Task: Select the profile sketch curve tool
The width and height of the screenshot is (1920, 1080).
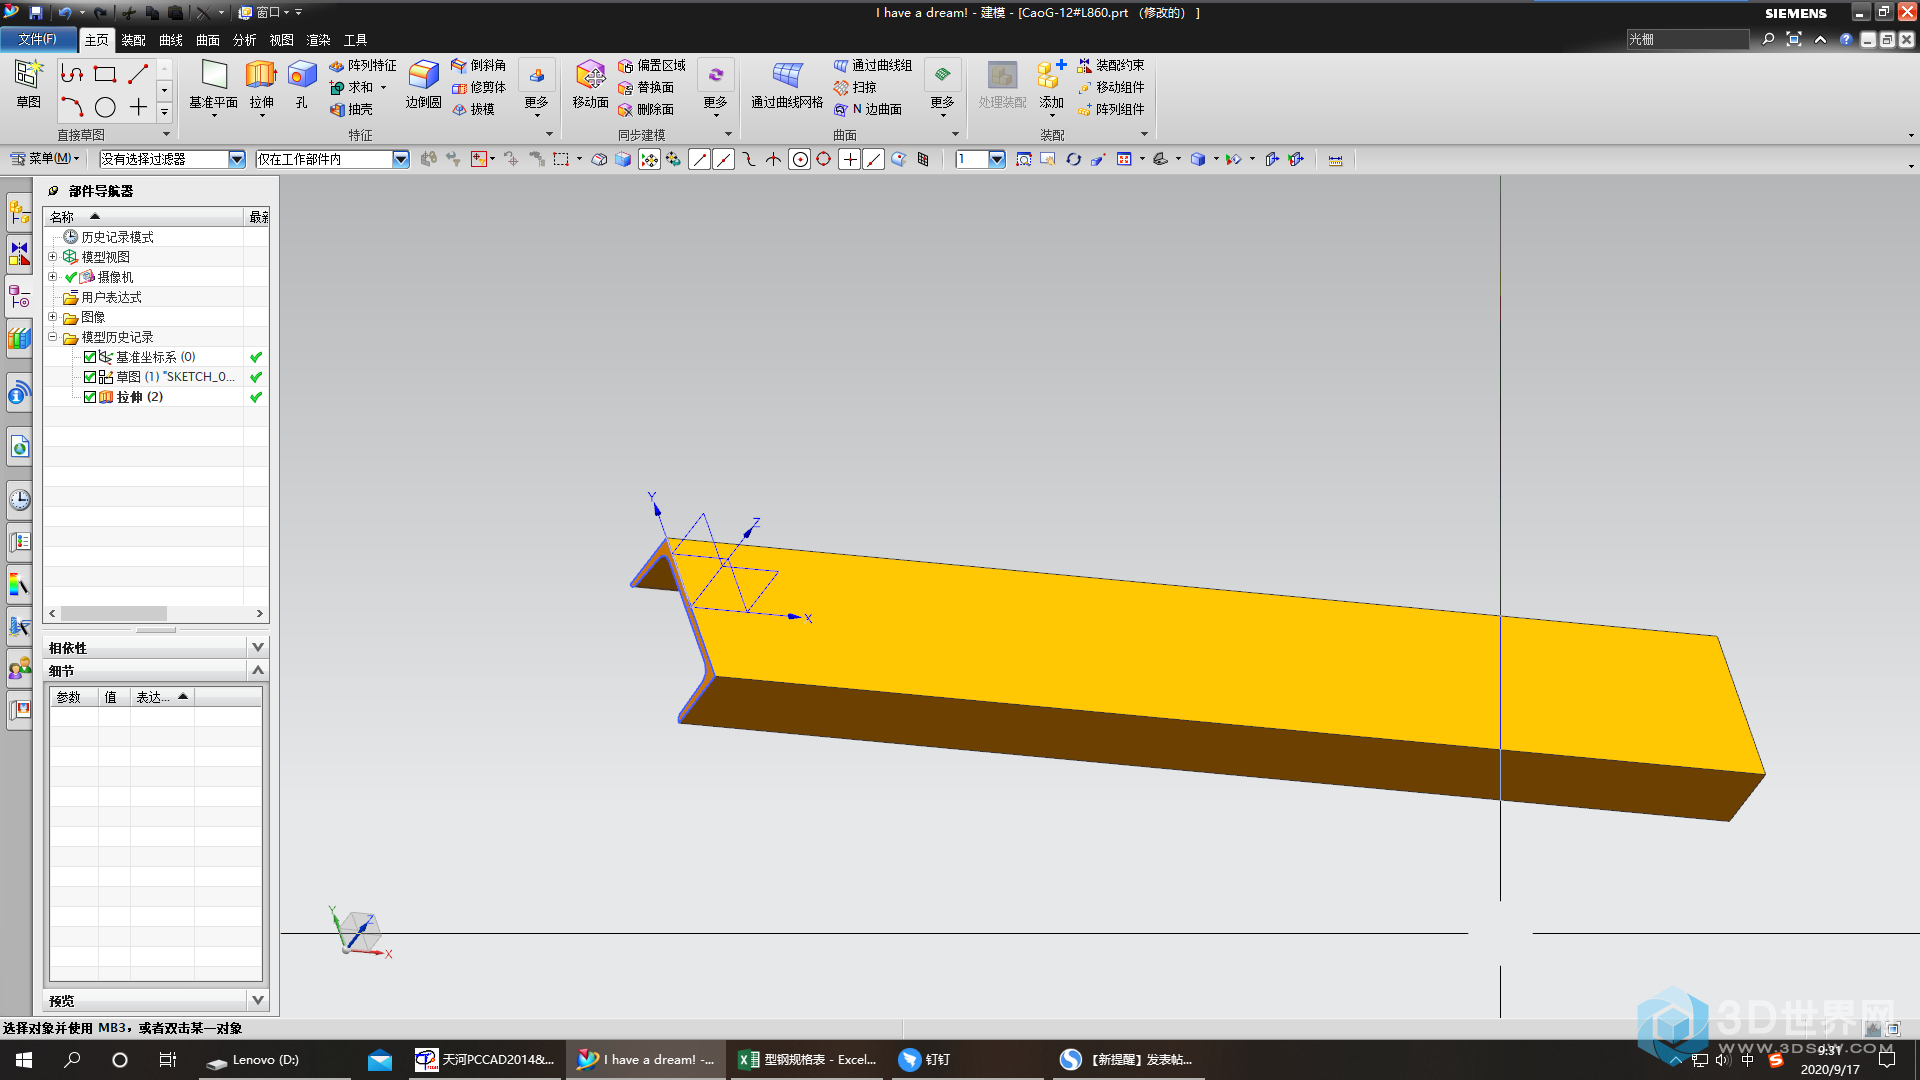Action: pos(72,74)
